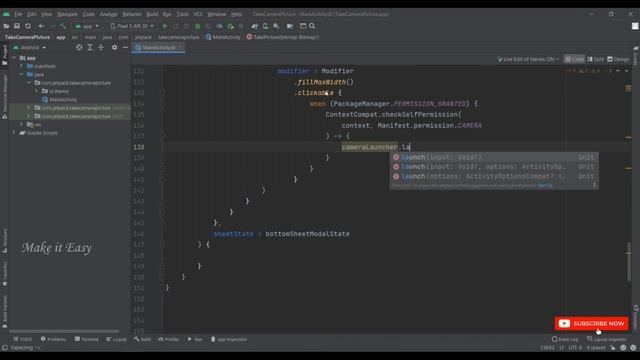This screenshot has height=360, width=640.
Task: Open the Project tool window side tab
Action: (4, 55)
